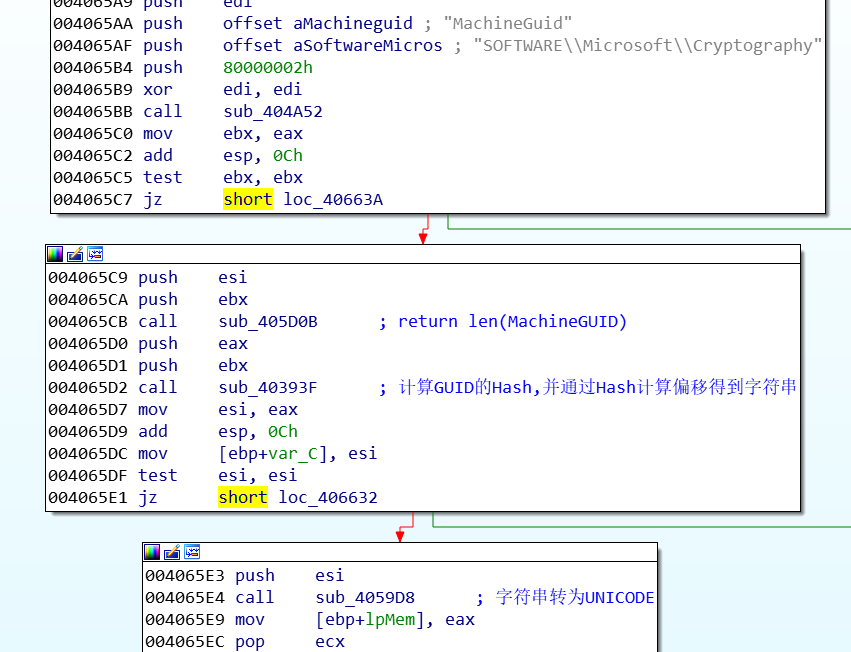Click address 004065C9
Screen dimensions: 851x652
[88, 278]
